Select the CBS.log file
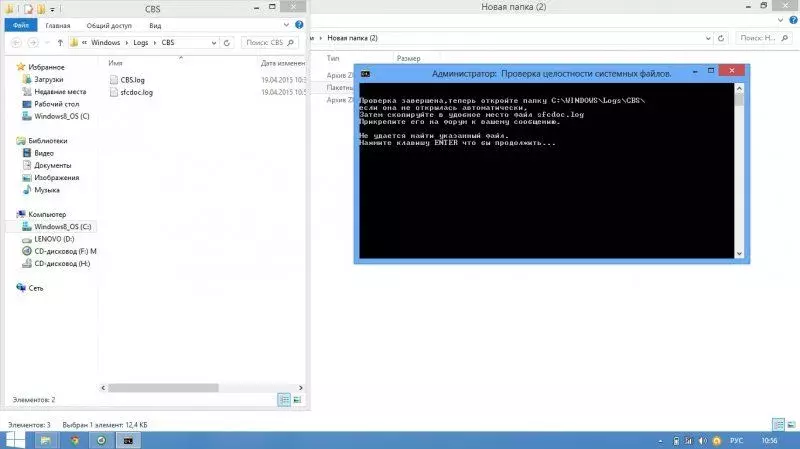This screenshot has height=449, width=800. click(132, 80)
